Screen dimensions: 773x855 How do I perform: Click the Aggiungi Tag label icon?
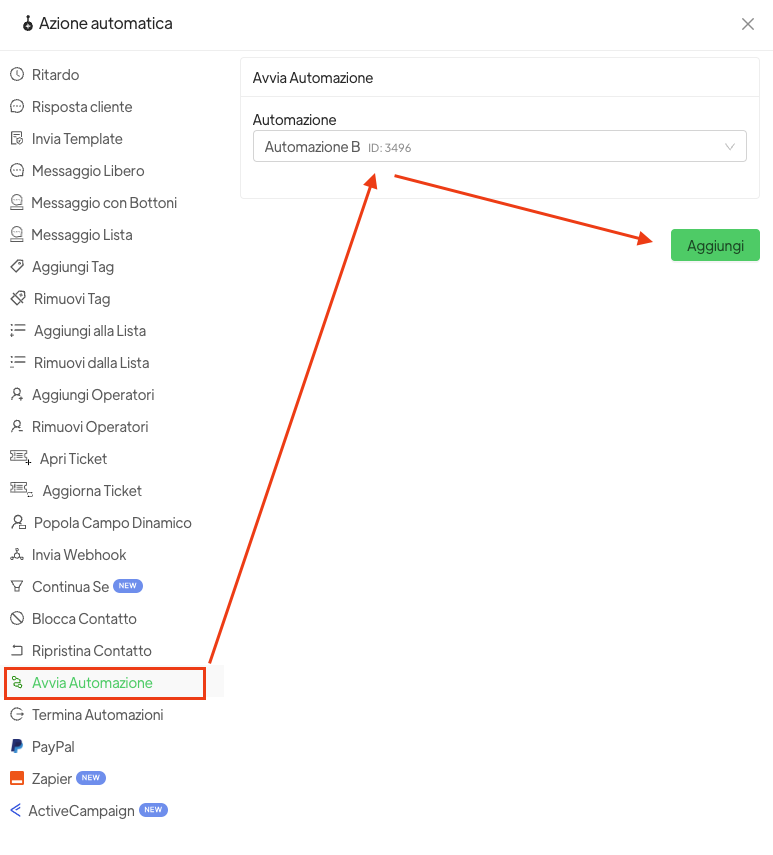click(16, 267)
